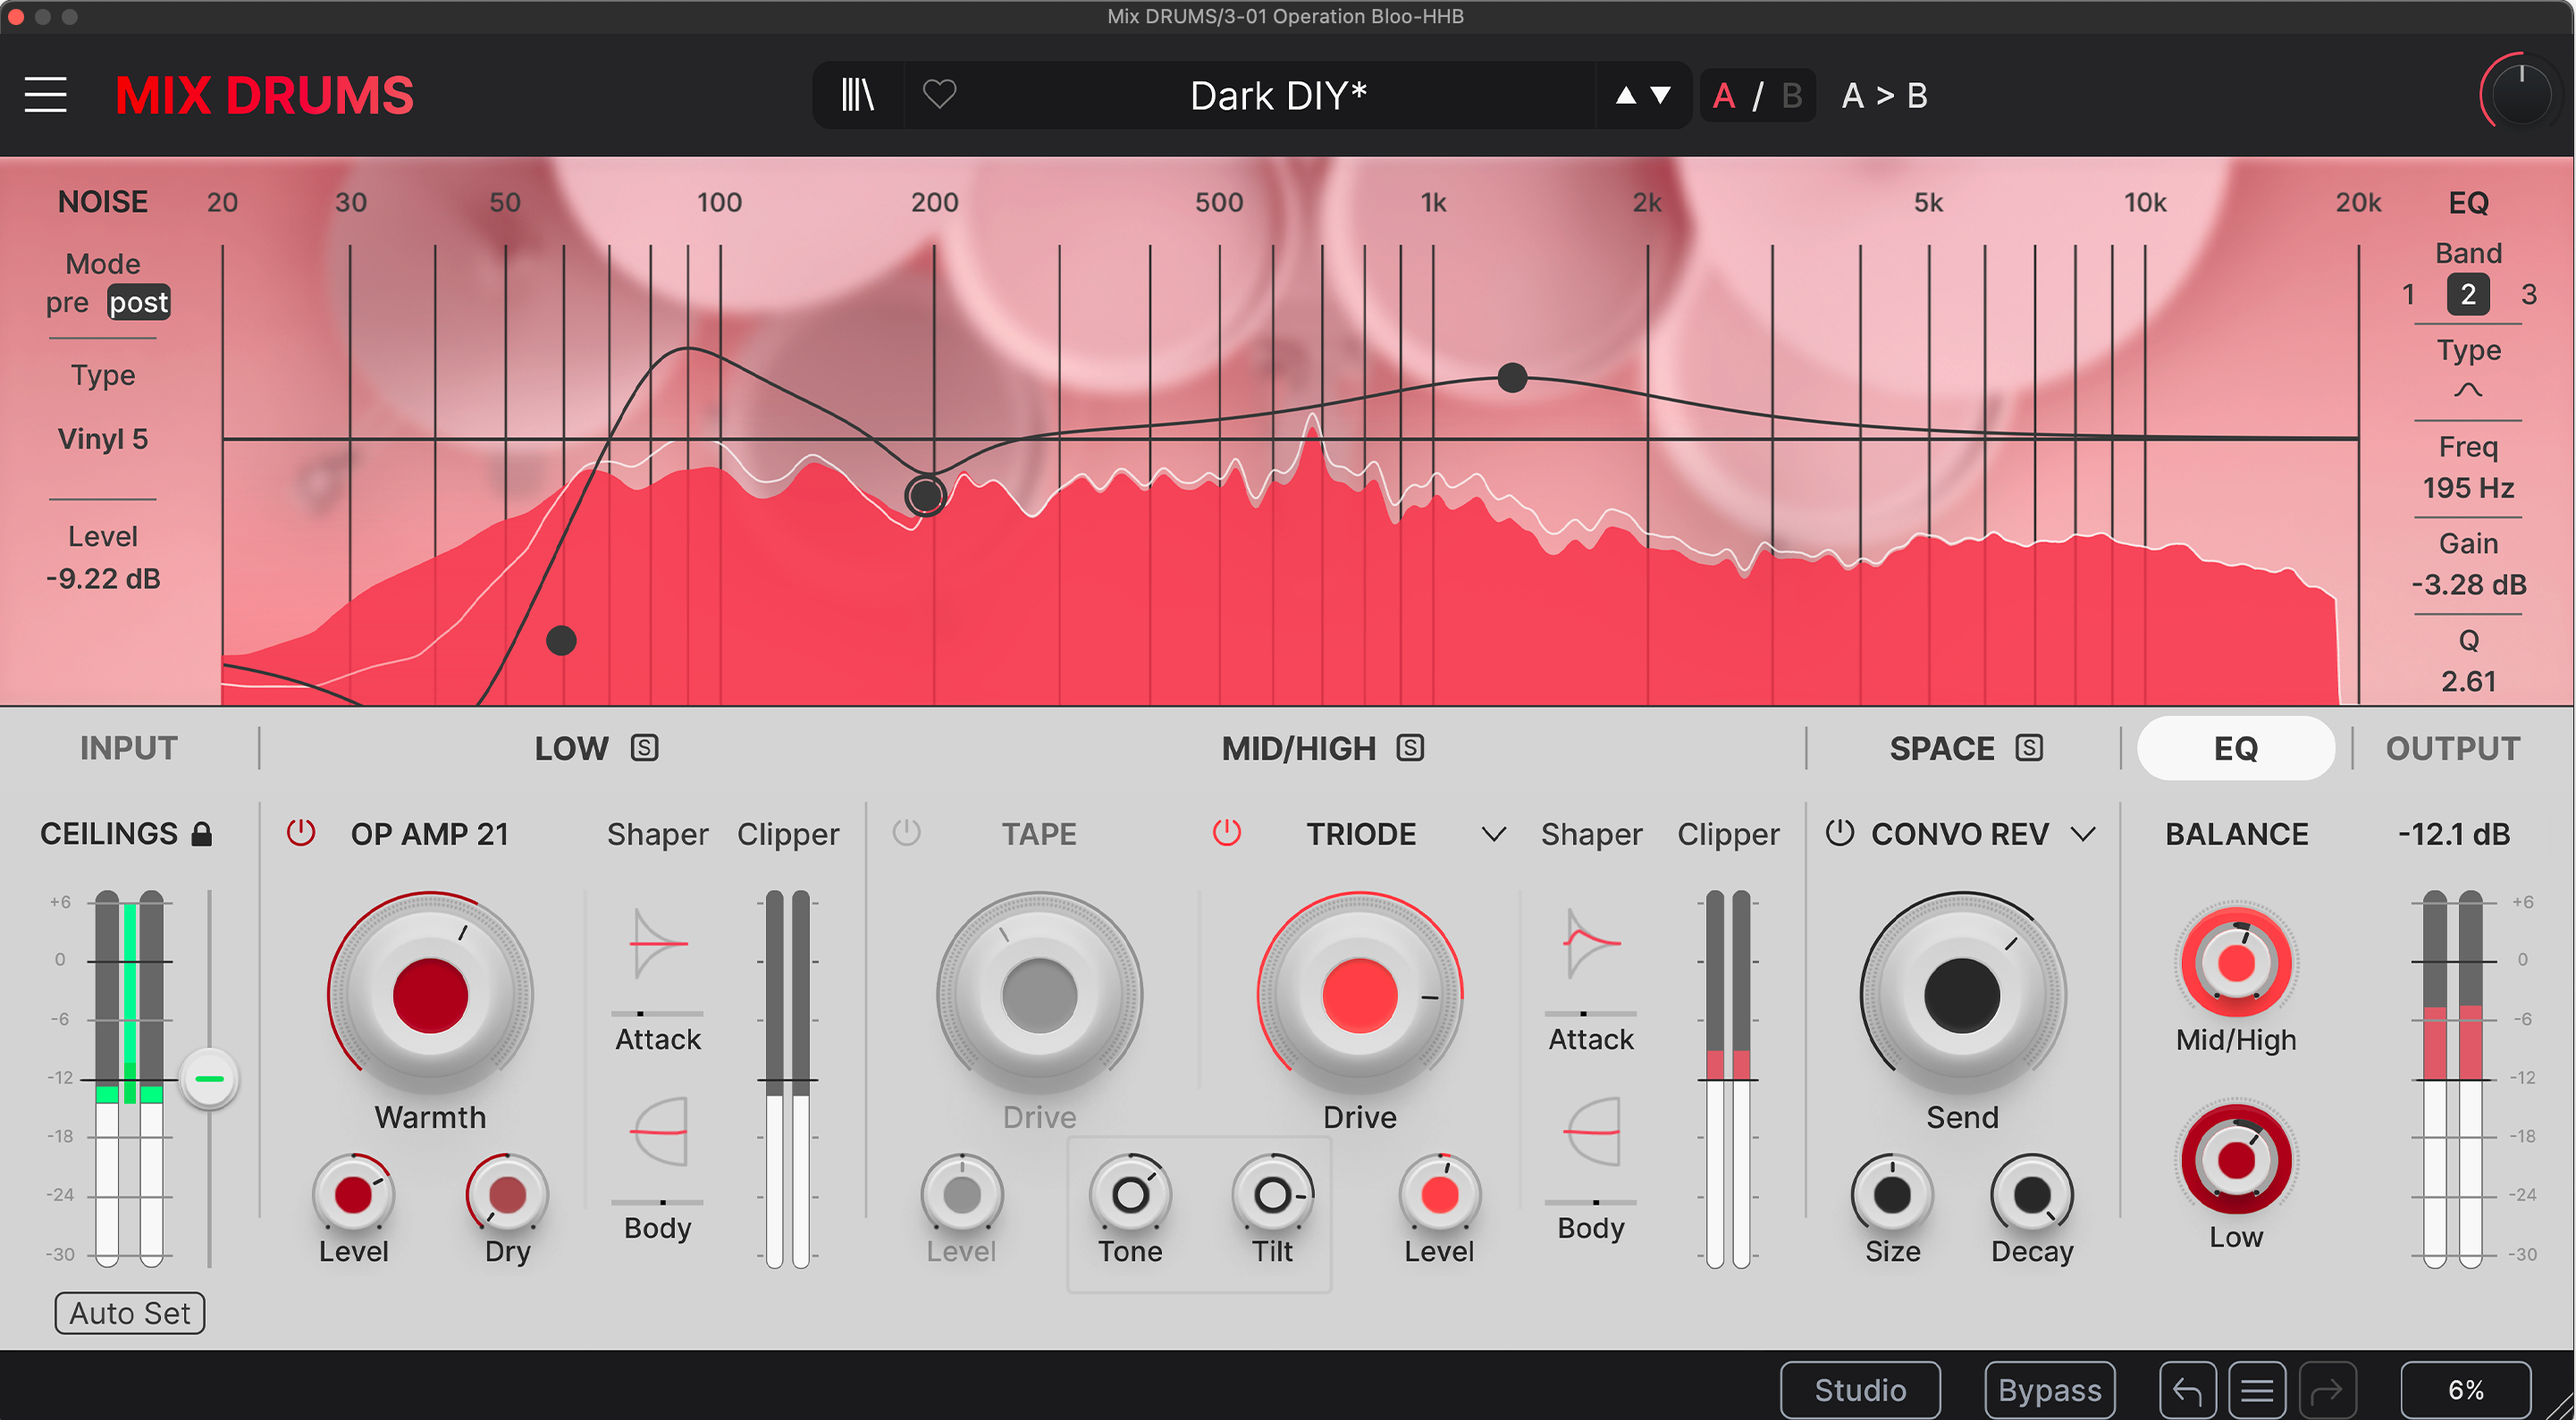
Task: Toggle the CONVO REV power button
Action: coord(1839,832)
